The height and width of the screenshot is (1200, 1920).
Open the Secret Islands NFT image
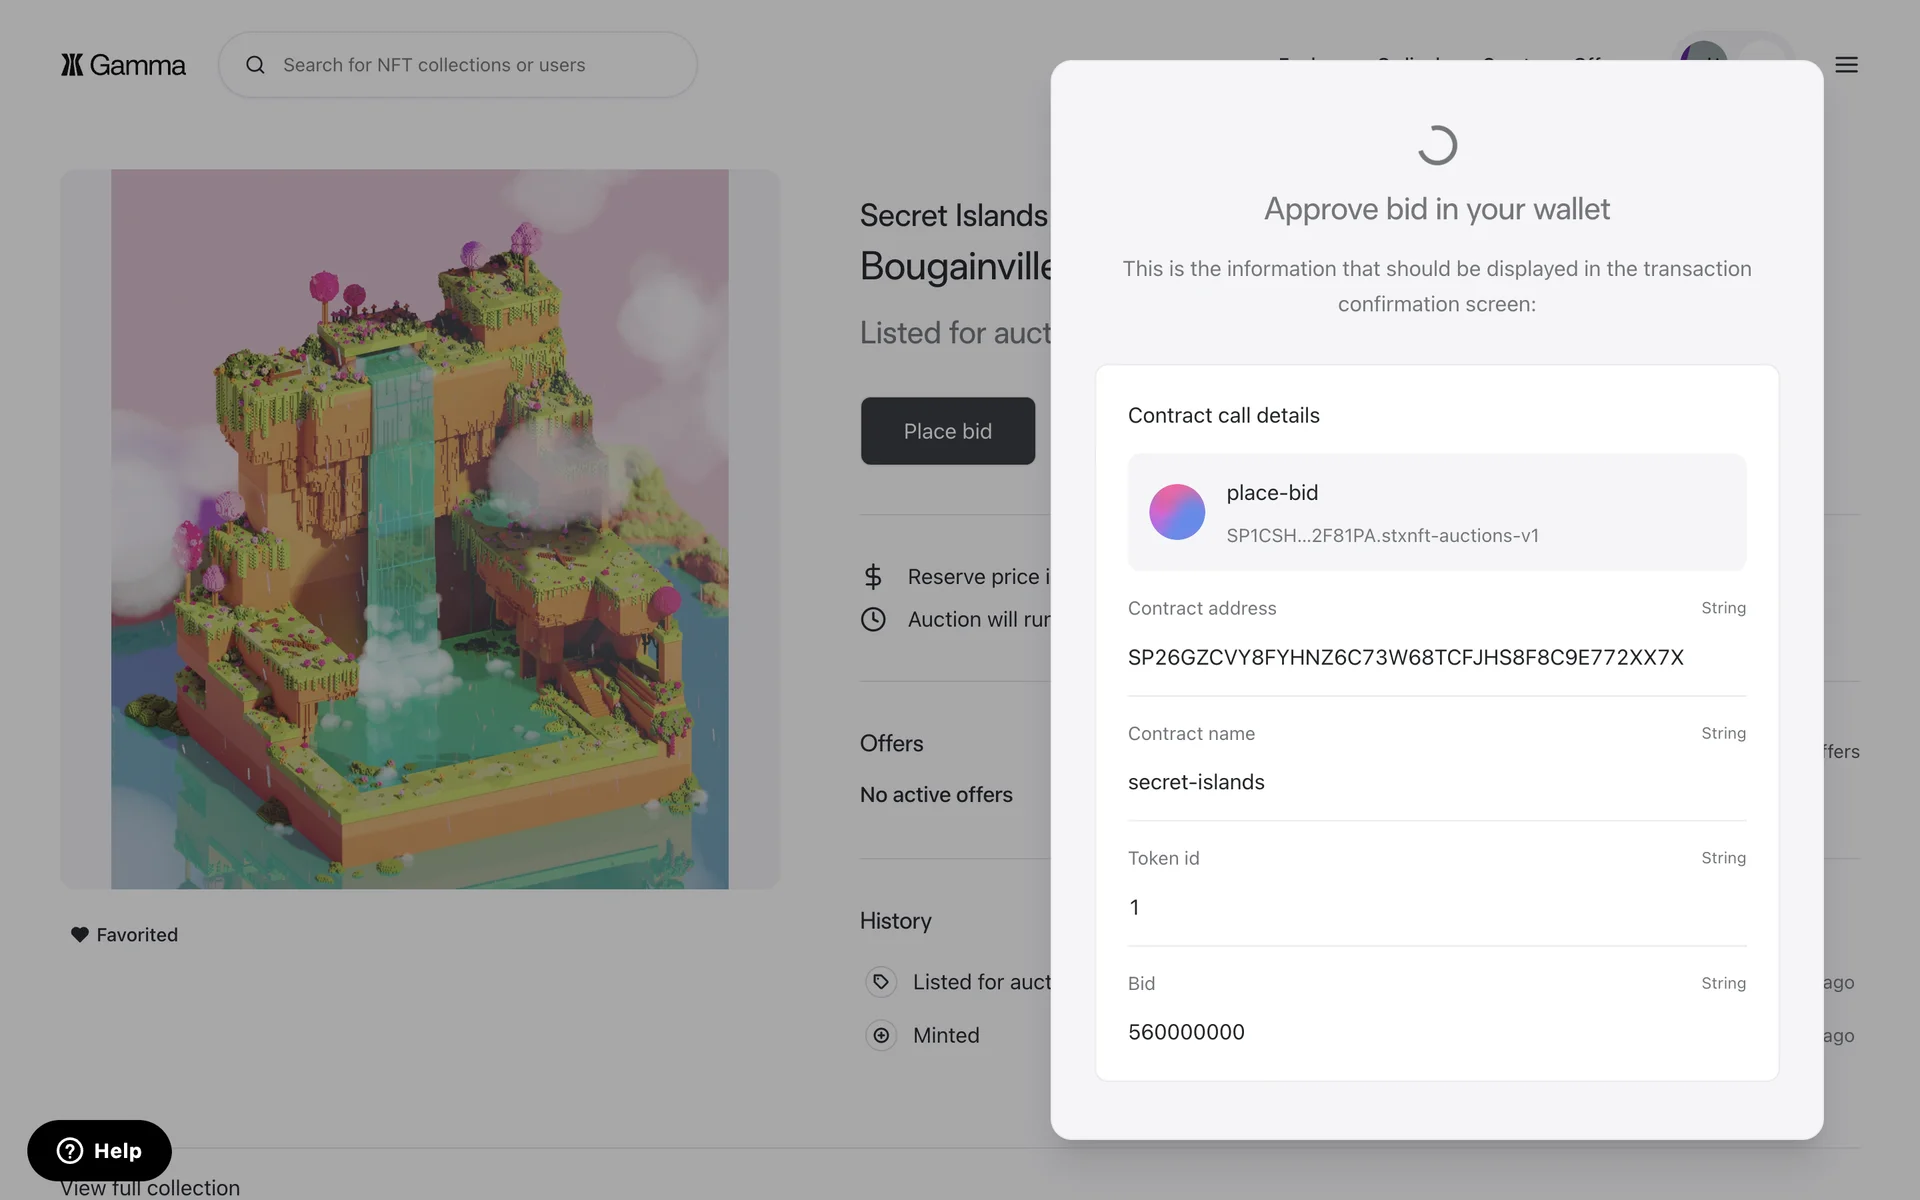click(419, 528)
